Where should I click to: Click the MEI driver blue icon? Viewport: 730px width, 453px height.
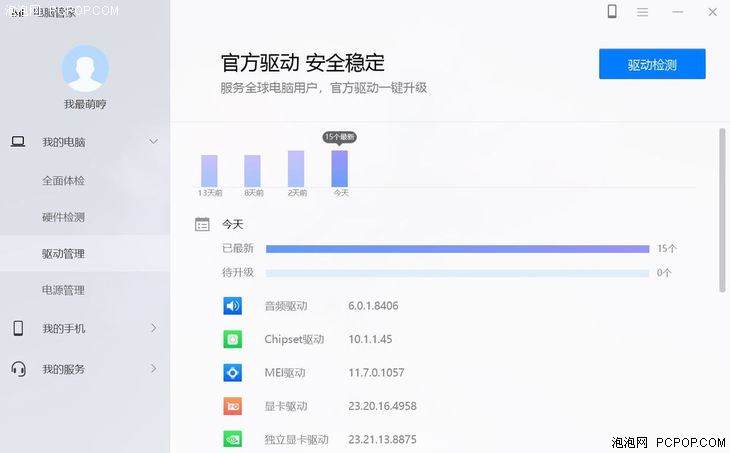pyautogui.click(x=232, y=372)
